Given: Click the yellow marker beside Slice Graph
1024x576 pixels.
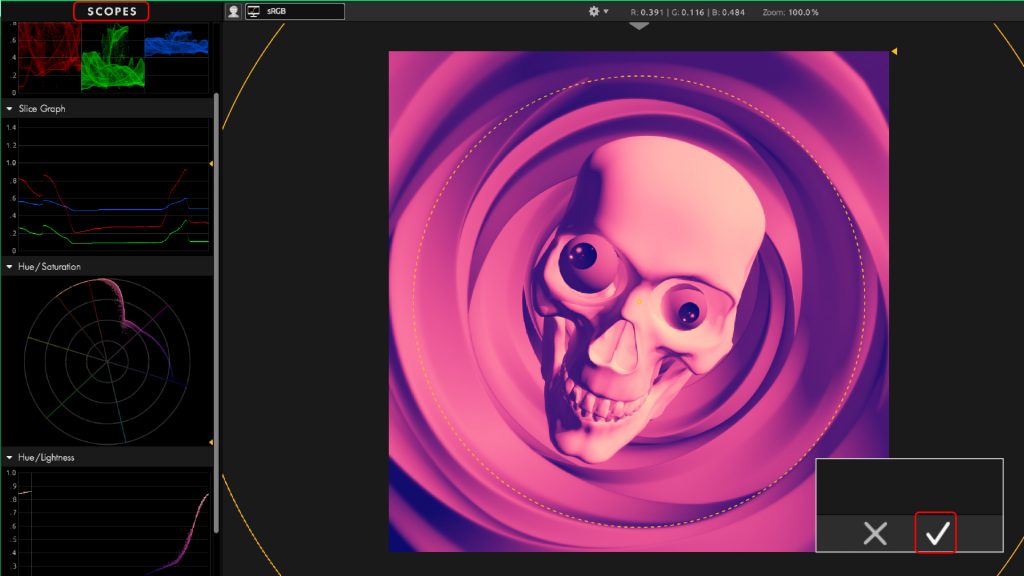Looking at the screenshot, I should (x=211, y=163).
